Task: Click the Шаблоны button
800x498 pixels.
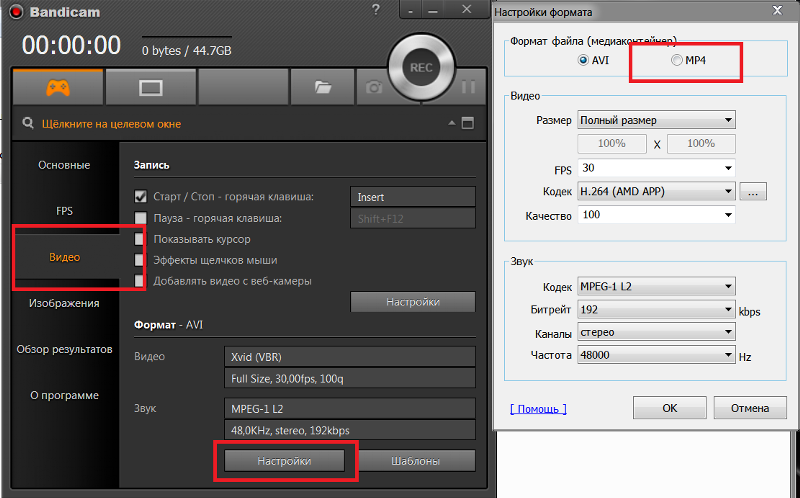Action: (x=415, y=461)
